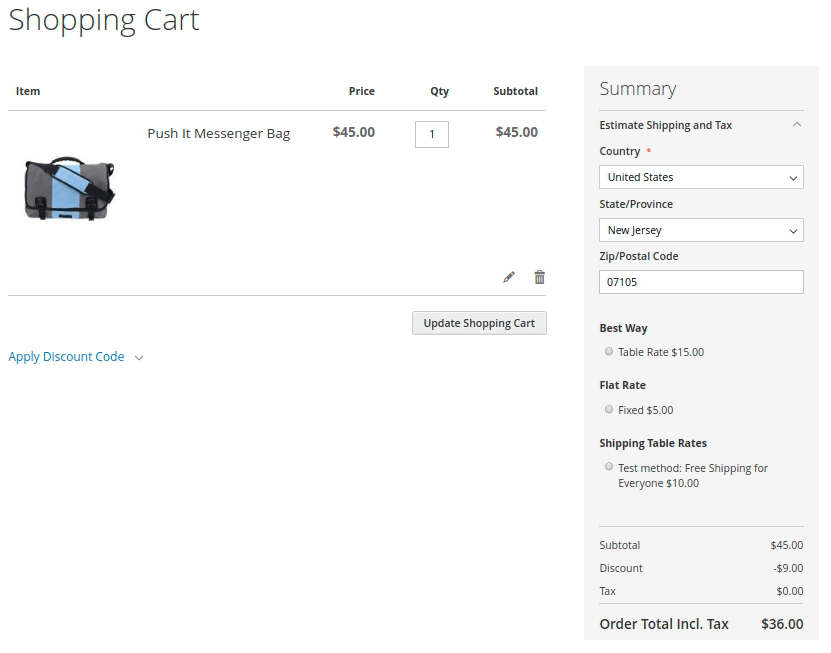Image resolution: width=831 pixels, height=653 pixels.
Task: Click the pencil edit icon for the item
Action: click(509, 277)
